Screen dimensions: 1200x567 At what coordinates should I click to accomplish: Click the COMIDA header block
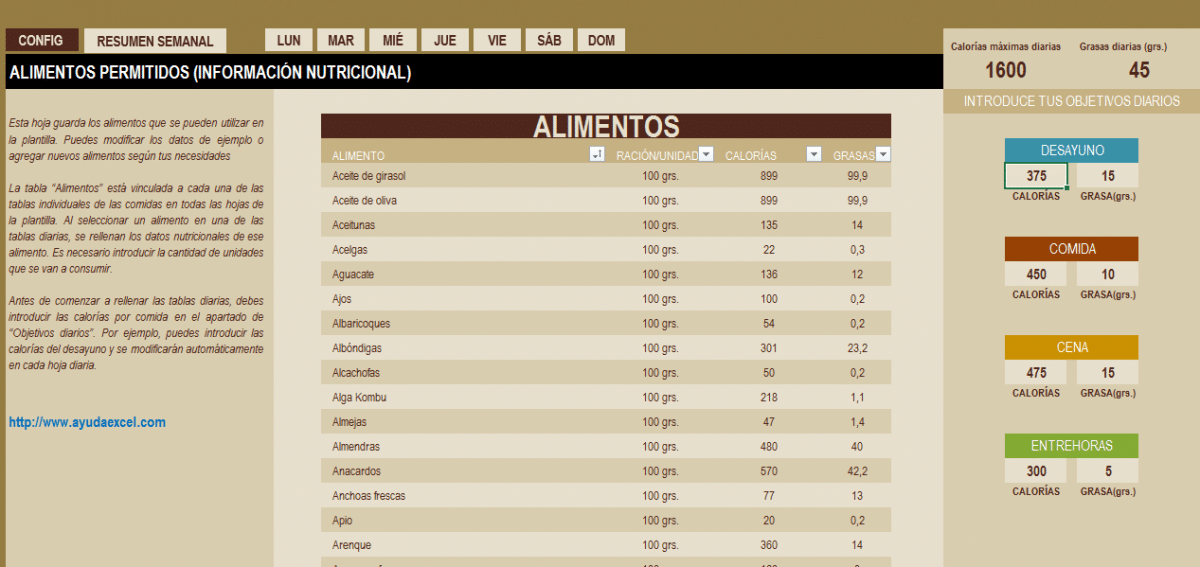pos(1072,249)
